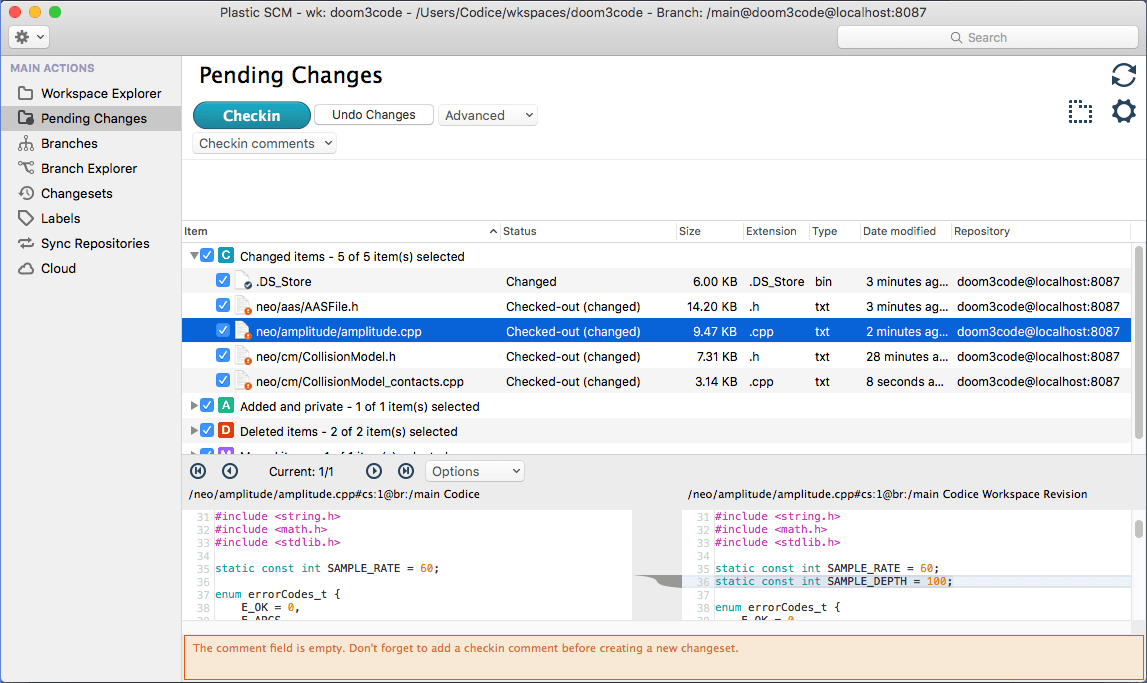Click the Branches tree icon in sidebar
The width and height of the screenshot is (1147, 683).
[x=26, y=143]
